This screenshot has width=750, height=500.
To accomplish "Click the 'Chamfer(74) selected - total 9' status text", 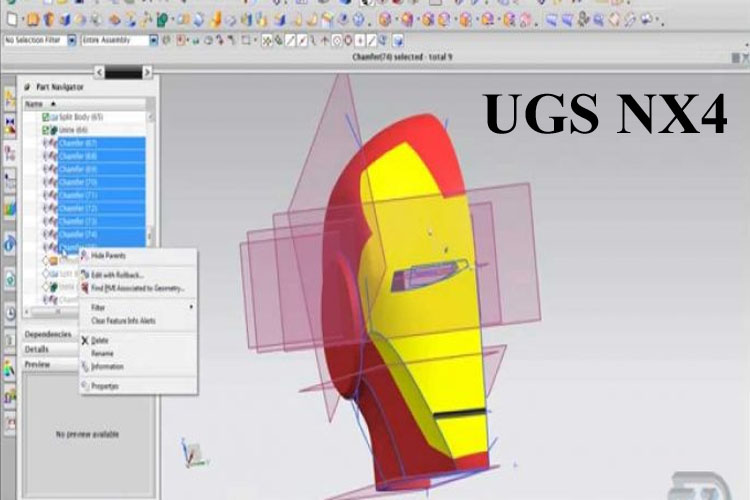I will coord(402,57).
